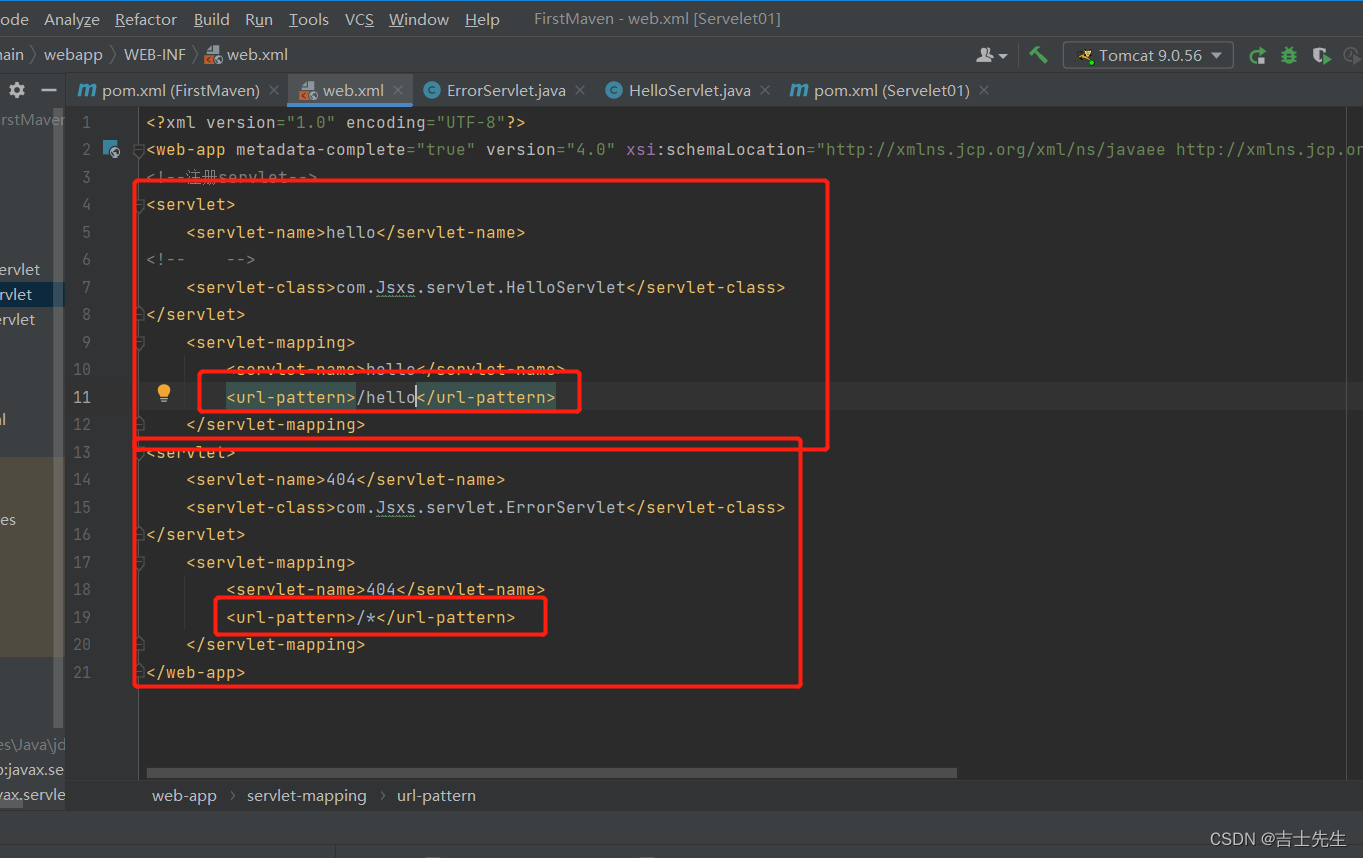This screenshot has width=1363, height=858.
Task: Switch to the pom.xml (FirstMaven) tab
Action: (180, 90)
